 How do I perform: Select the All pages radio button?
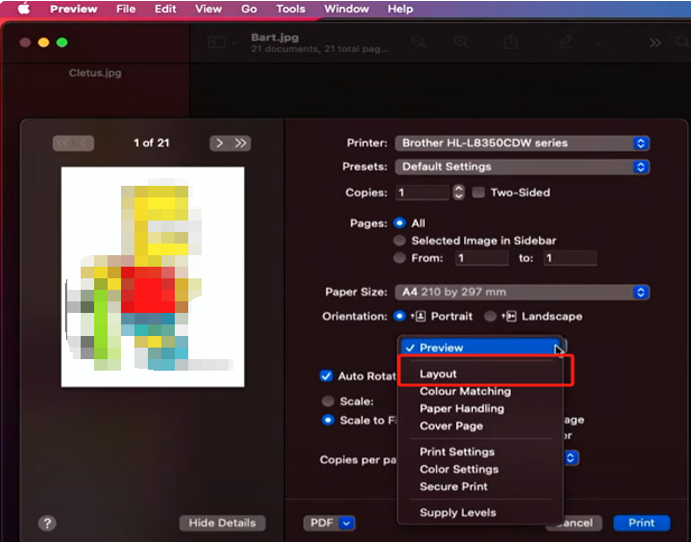coord(400,223)
